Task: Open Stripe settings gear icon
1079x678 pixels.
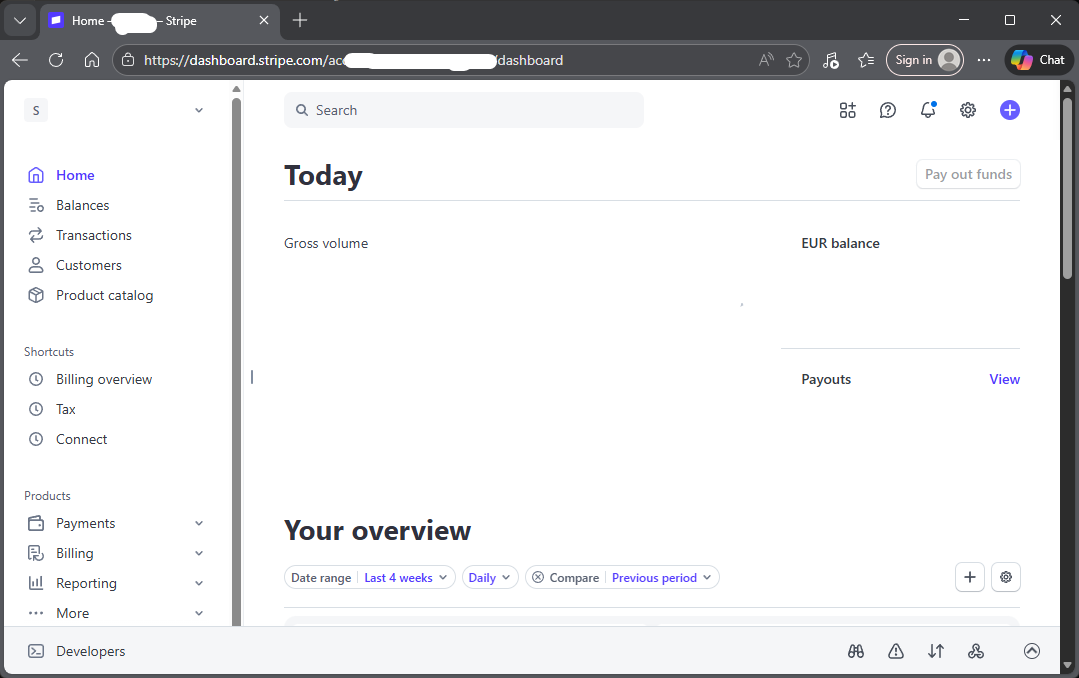Action: click(968, 110)
